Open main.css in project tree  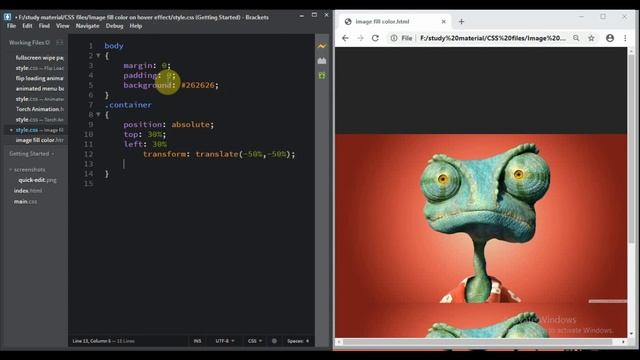[25, 202]
